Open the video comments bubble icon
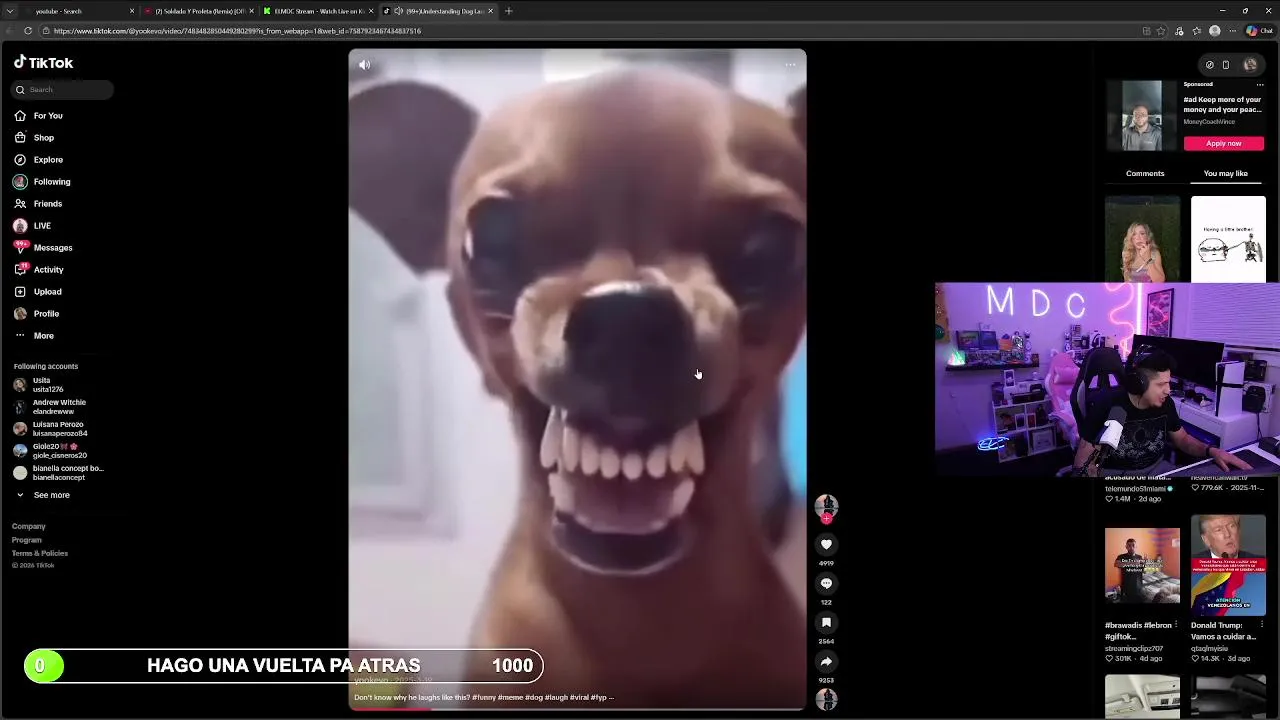The height and width of the screenshot is (720, 1280). (826, 583)
